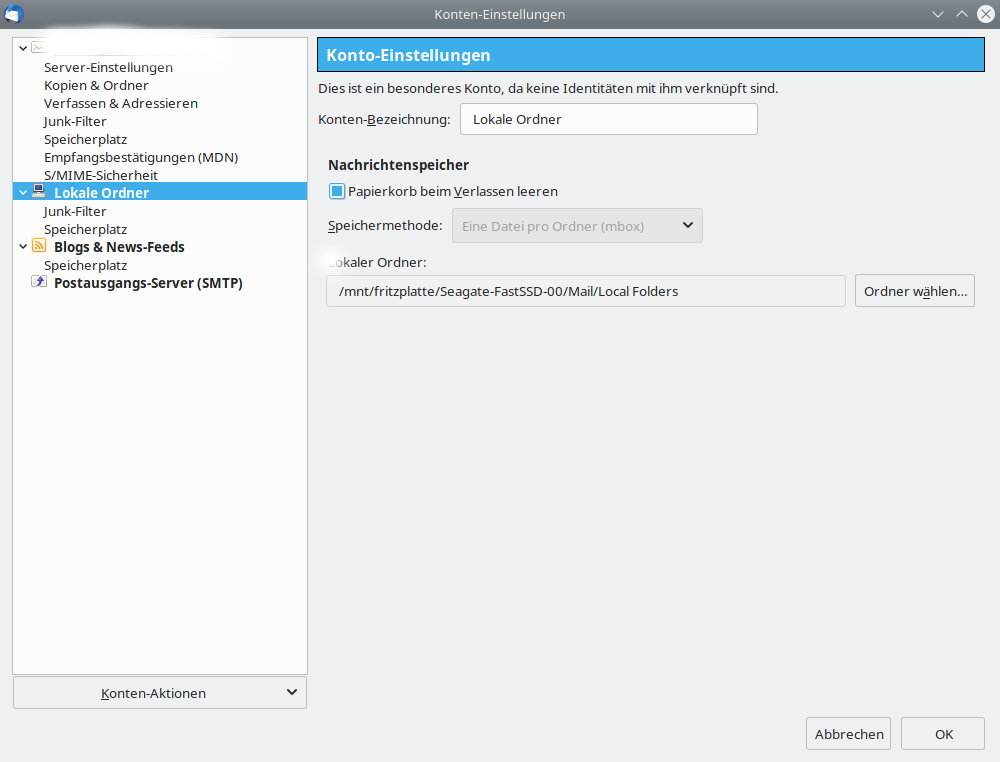Open the Speichermethode dropdown
1000x762 pixels.
tap(577, 226)
